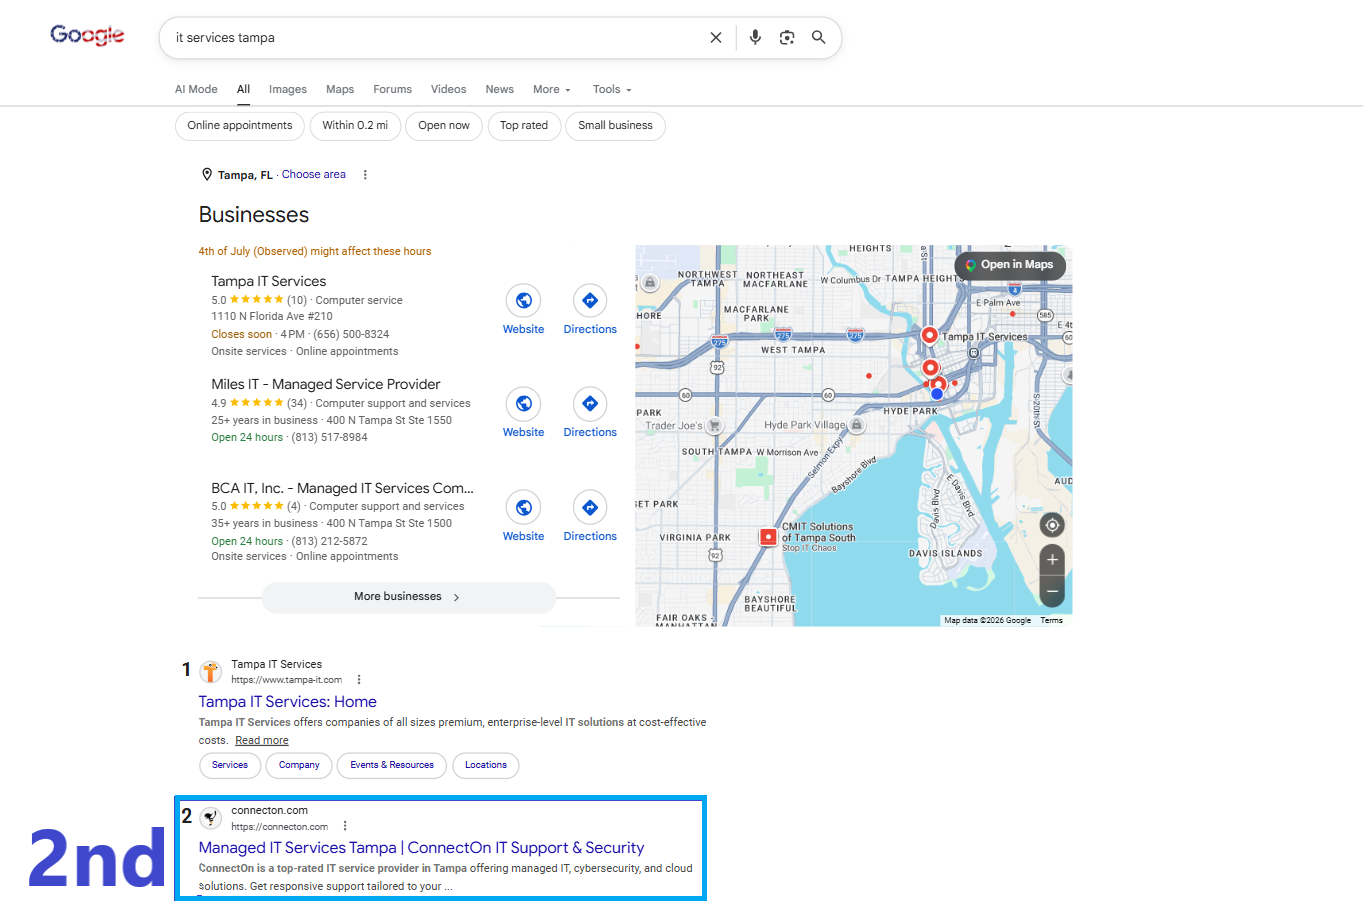Get Directions to BCA IT, Inc.

tap(590, 508)
